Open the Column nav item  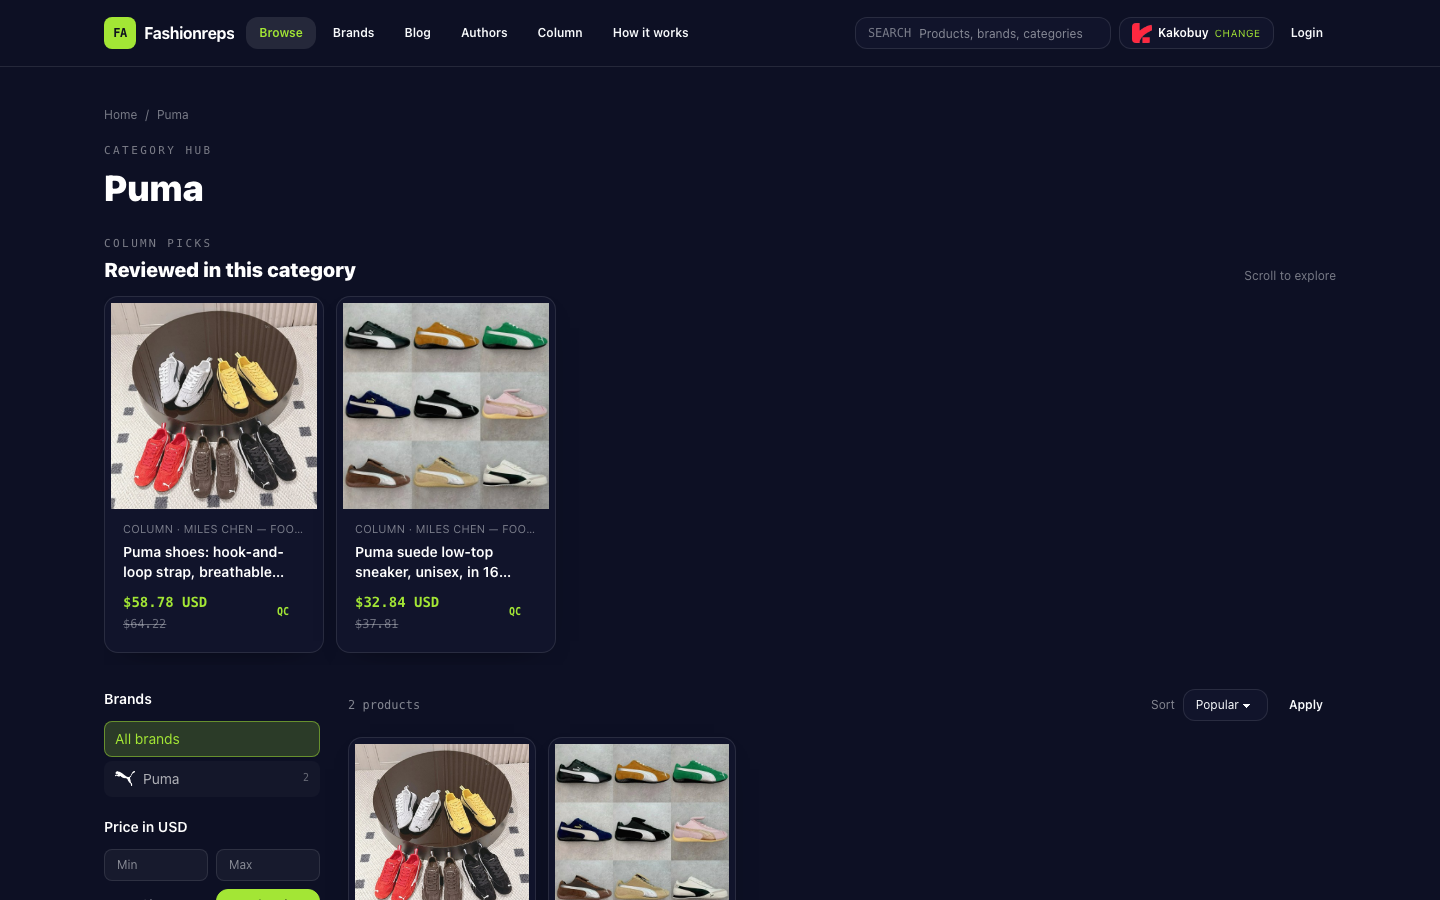(560, 33)
